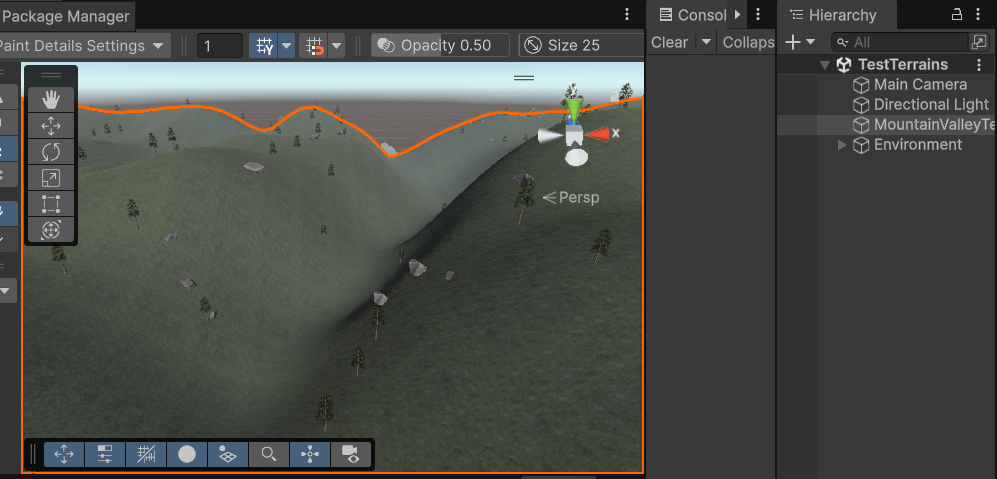
Task: Toggle the Y-axis grid visibility button
Action: [264, 46]
